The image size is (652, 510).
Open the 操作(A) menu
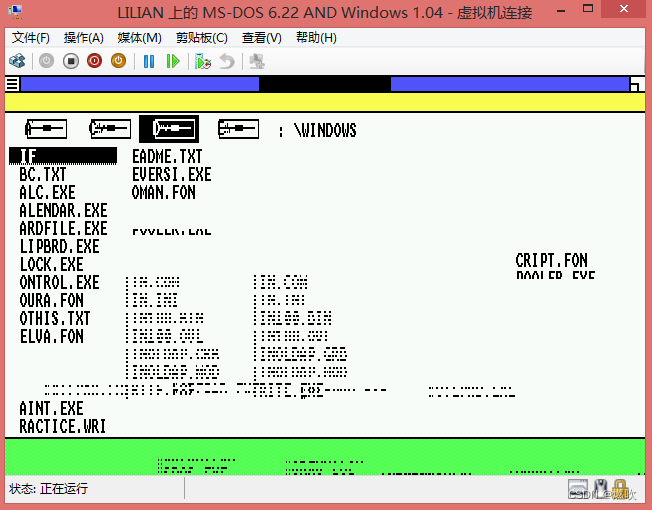[x=84, y=38]
